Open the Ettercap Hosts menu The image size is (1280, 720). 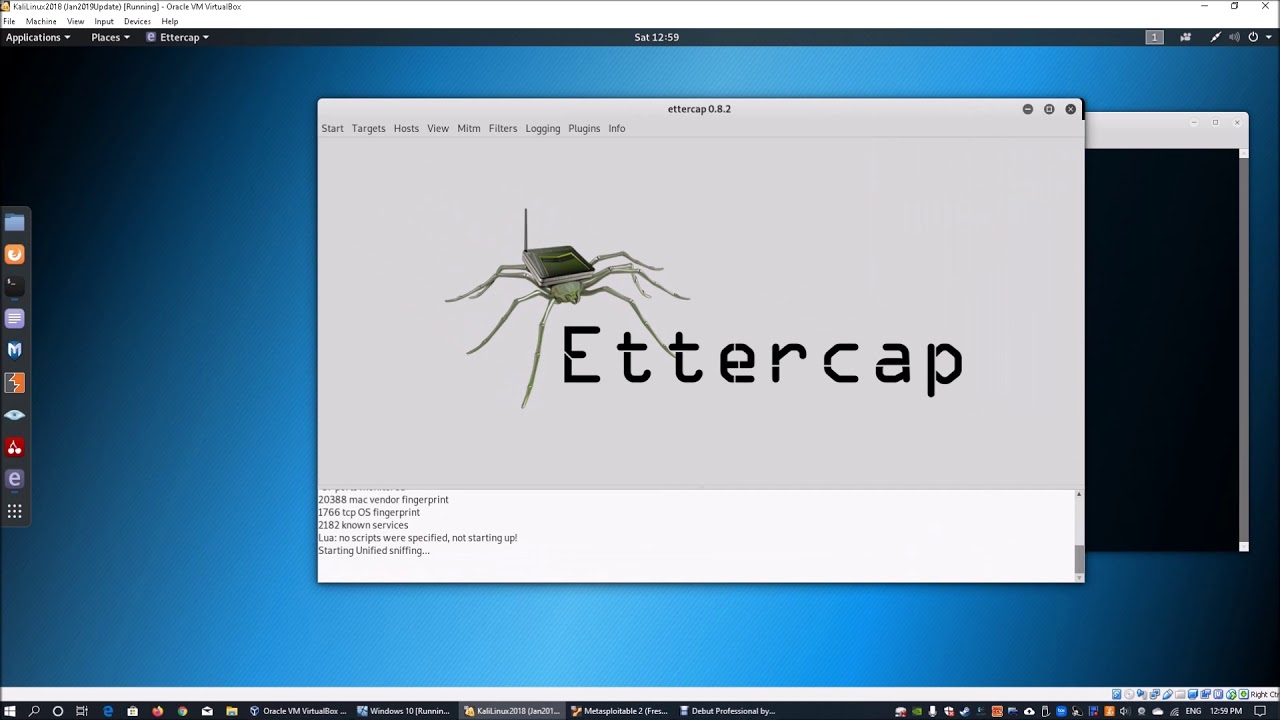tap(406, 128)
